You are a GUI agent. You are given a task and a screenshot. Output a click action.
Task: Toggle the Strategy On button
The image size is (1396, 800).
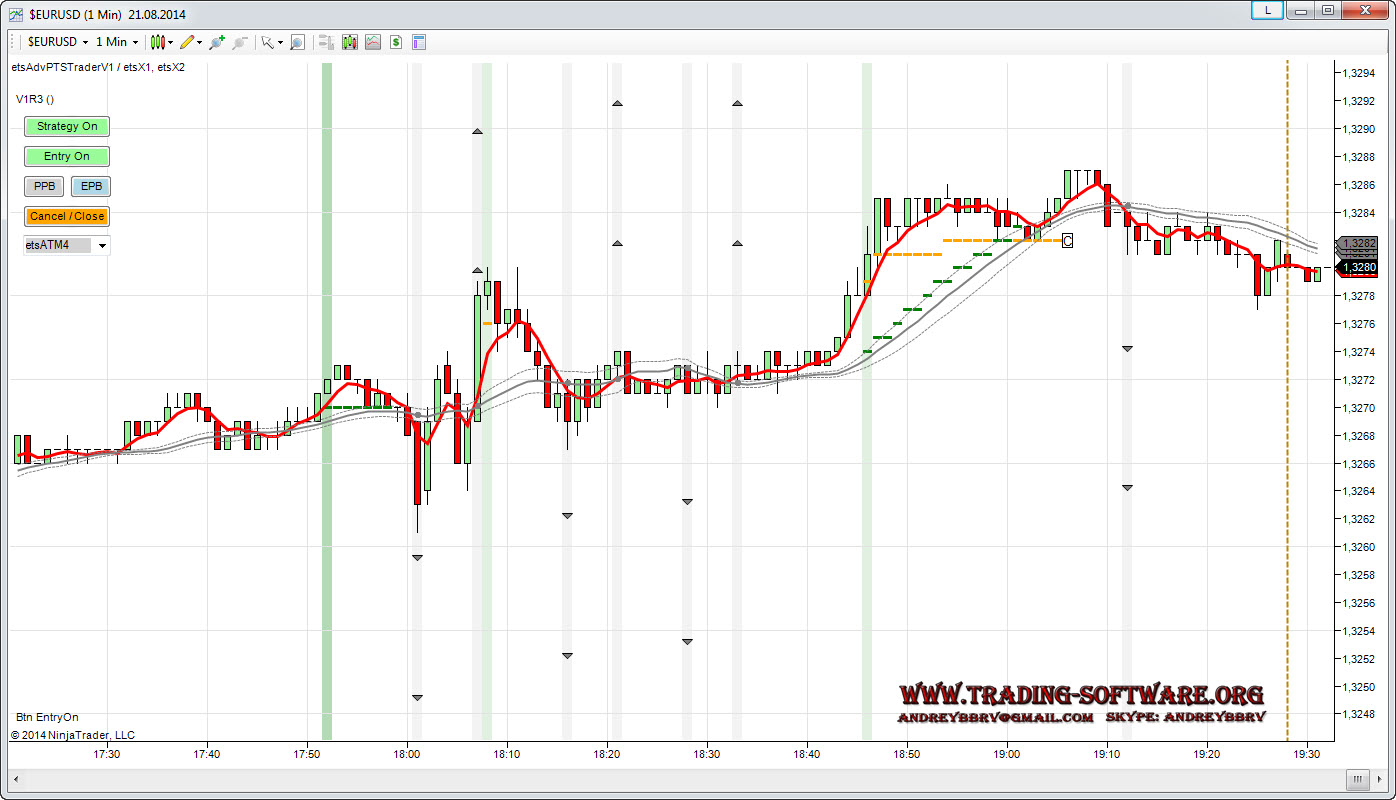click(x=67, y=126)
